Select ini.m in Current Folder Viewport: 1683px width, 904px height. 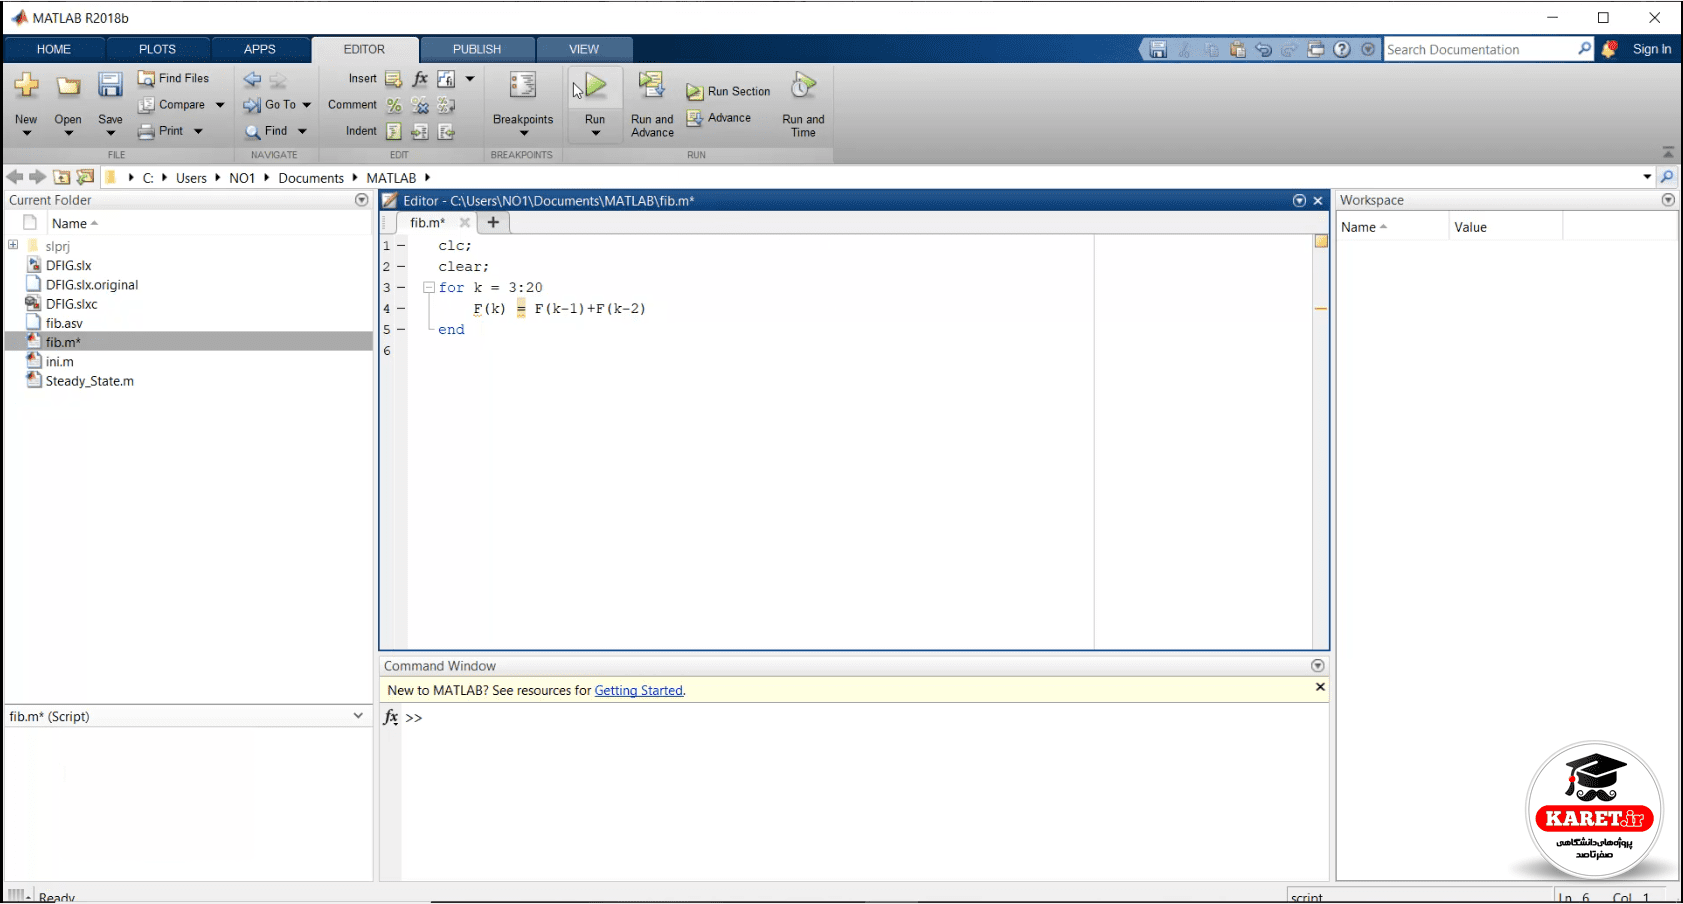[60, 362]
